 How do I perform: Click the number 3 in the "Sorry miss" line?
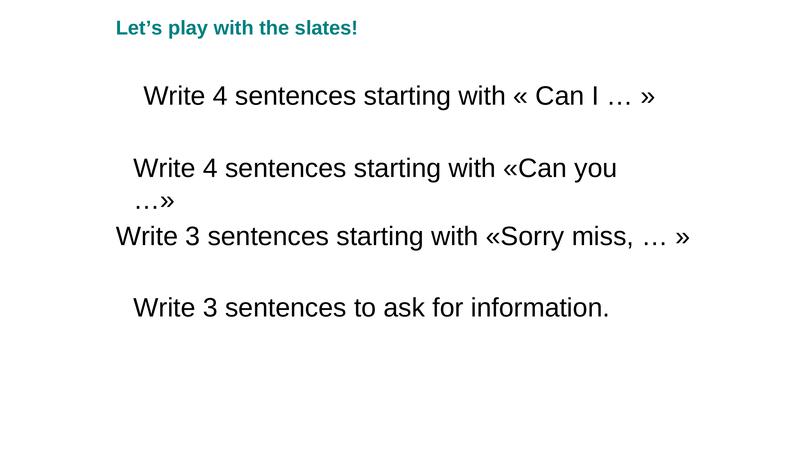coord(192,238)
